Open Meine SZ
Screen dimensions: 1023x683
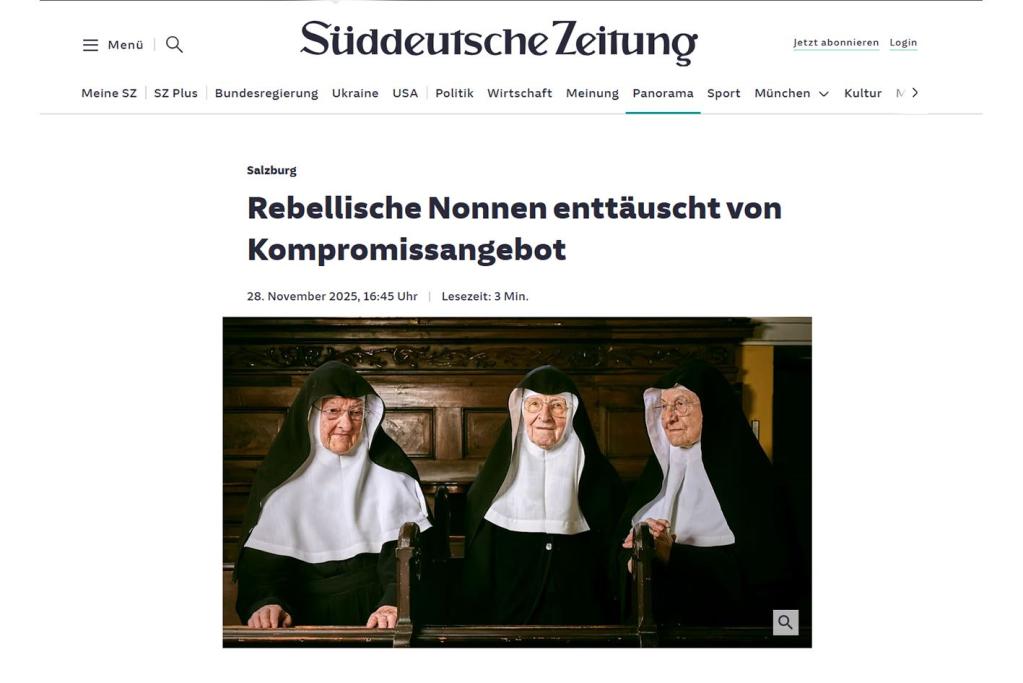point(109,93)
